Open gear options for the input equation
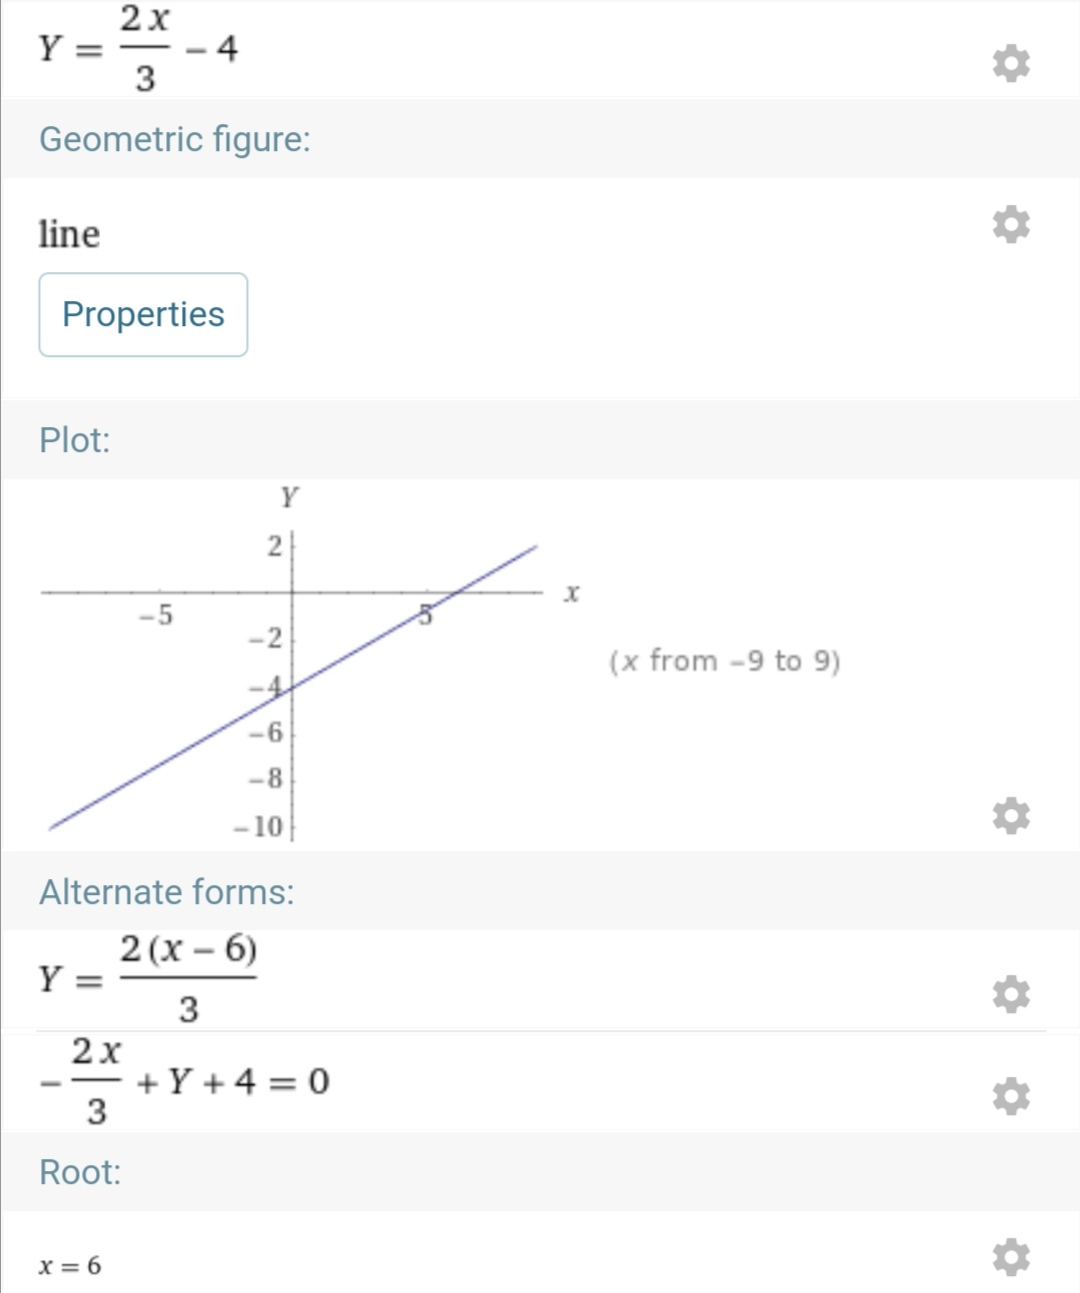Screen dimensions: 1080x1293 tap(1010, 63)
